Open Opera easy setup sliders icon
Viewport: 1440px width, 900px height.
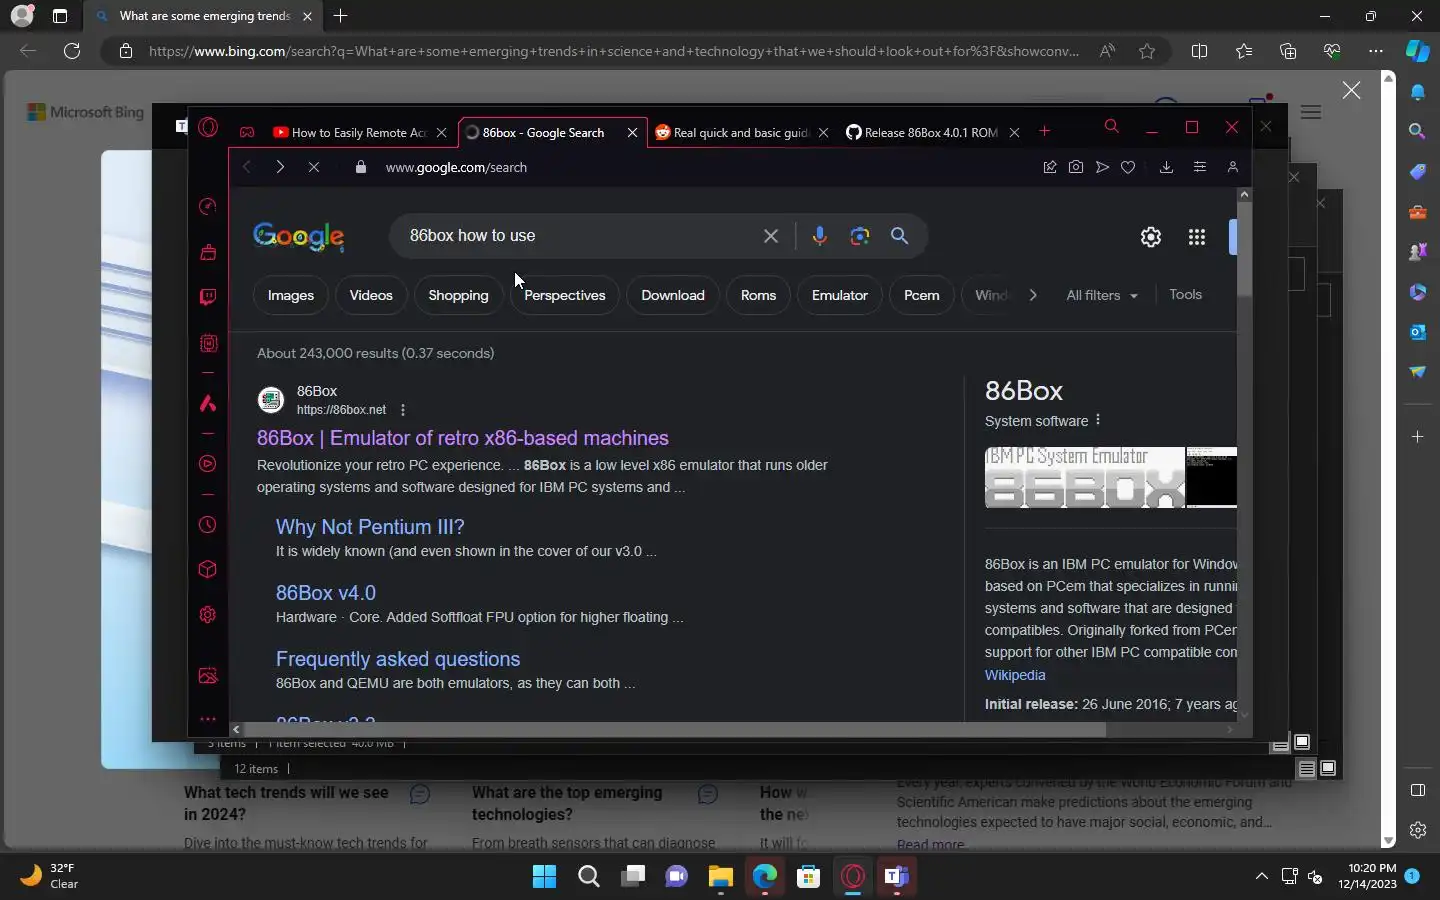1200,167
